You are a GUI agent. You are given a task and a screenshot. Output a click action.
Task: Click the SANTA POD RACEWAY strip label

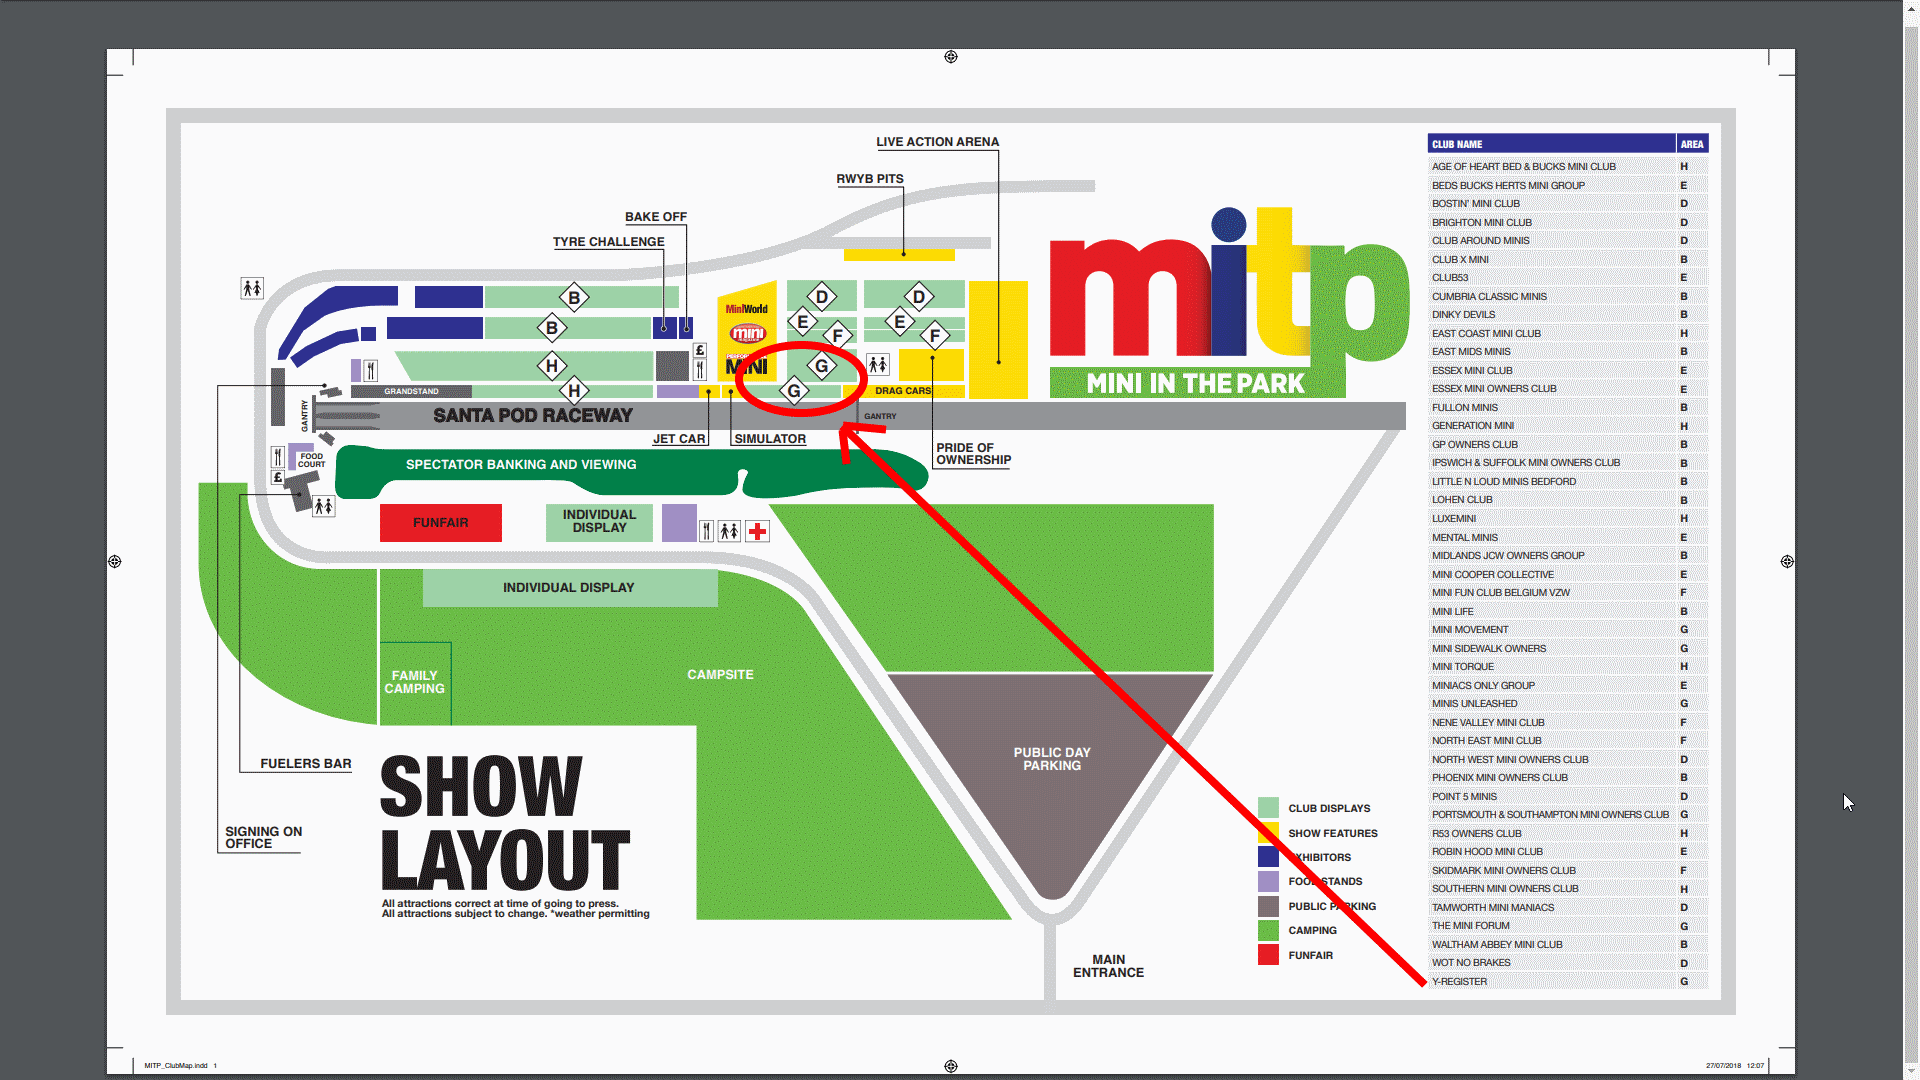point(533,415)
